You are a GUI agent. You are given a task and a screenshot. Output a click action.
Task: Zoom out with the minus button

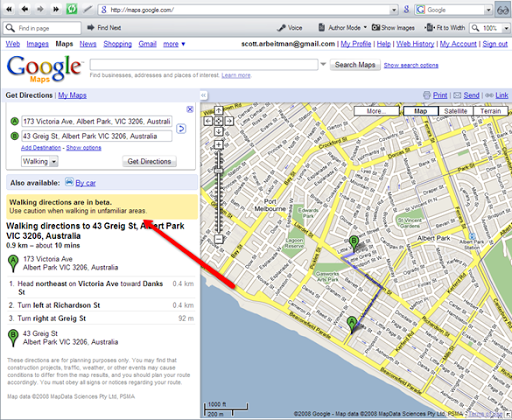(218, 239)
